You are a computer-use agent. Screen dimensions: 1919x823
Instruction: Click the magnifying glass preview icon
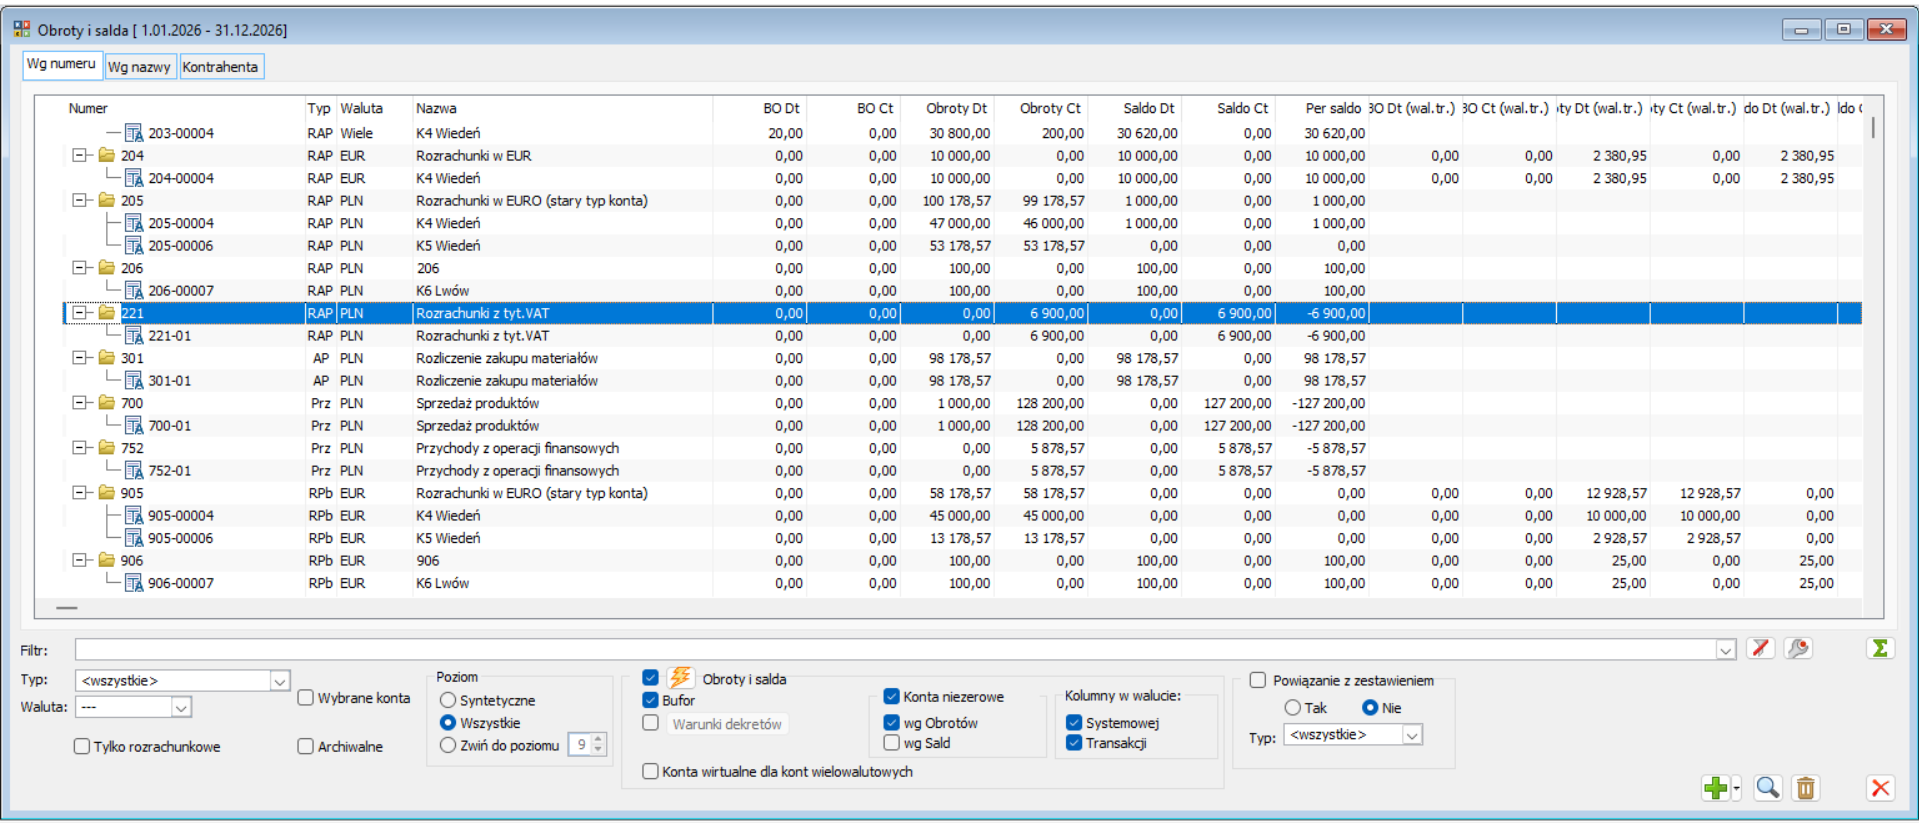pos(1767,788)
